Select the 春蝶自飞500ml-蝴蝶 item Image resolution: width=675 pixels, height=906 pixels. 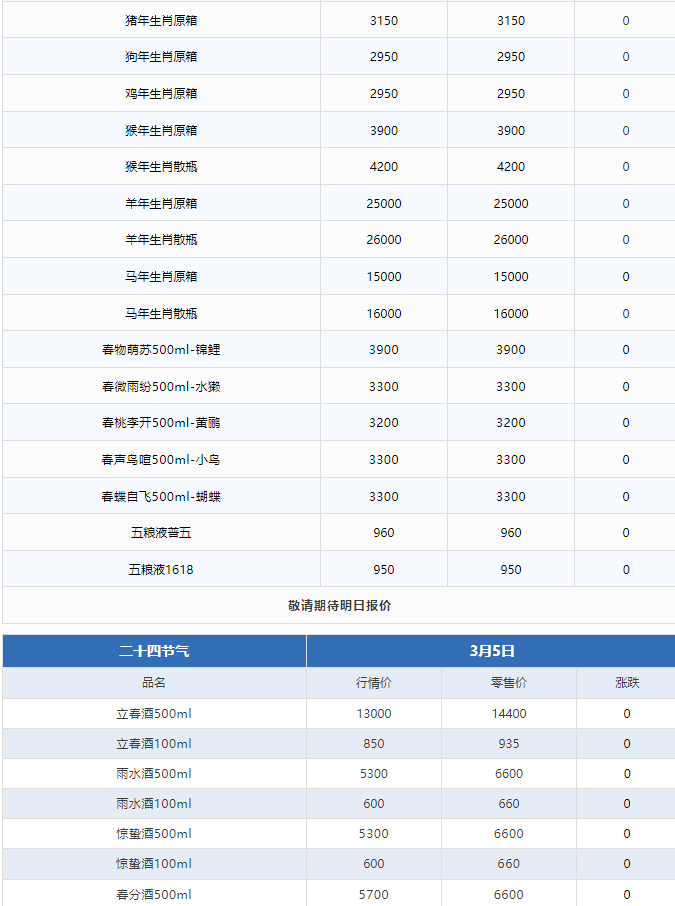click(161, 496)
